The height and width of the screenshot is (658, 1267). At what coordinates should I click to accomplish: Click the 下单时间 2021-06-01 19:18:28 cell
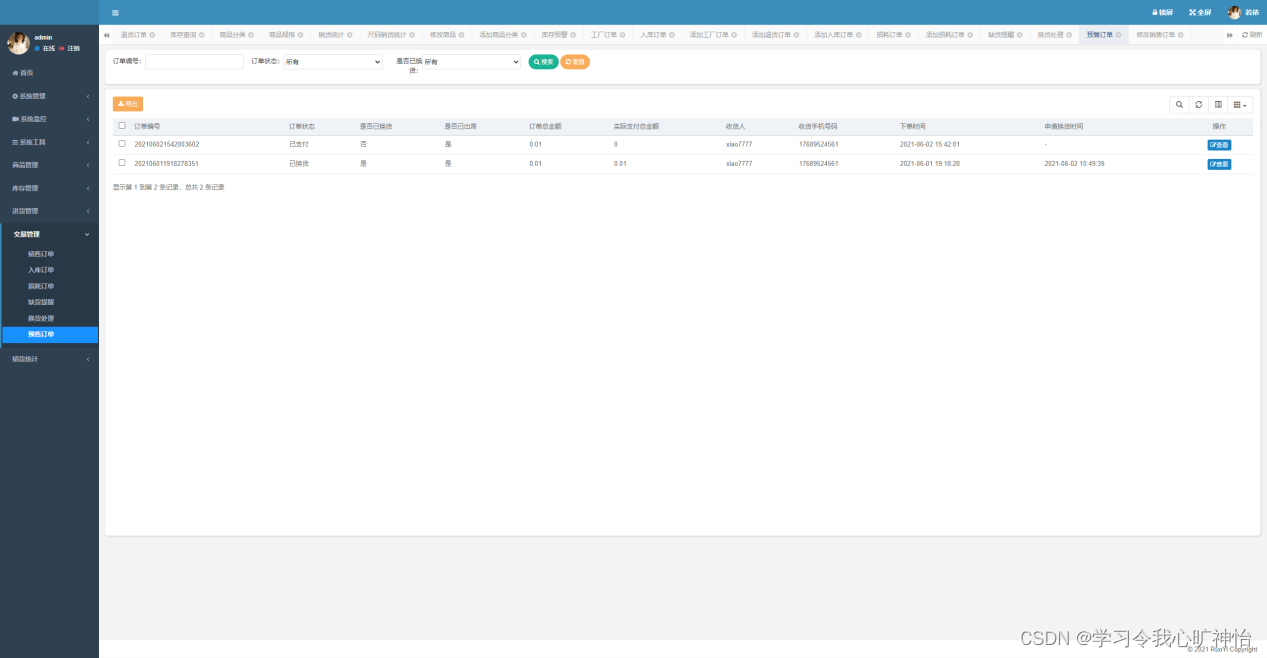930,164
